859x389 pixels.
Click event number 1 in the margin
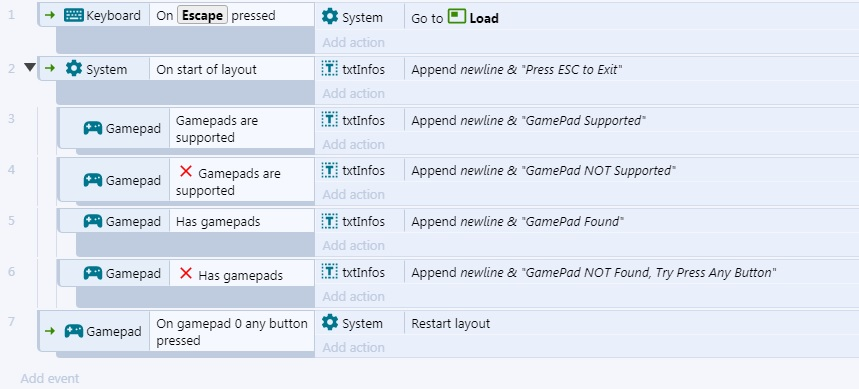pos(12,15)
